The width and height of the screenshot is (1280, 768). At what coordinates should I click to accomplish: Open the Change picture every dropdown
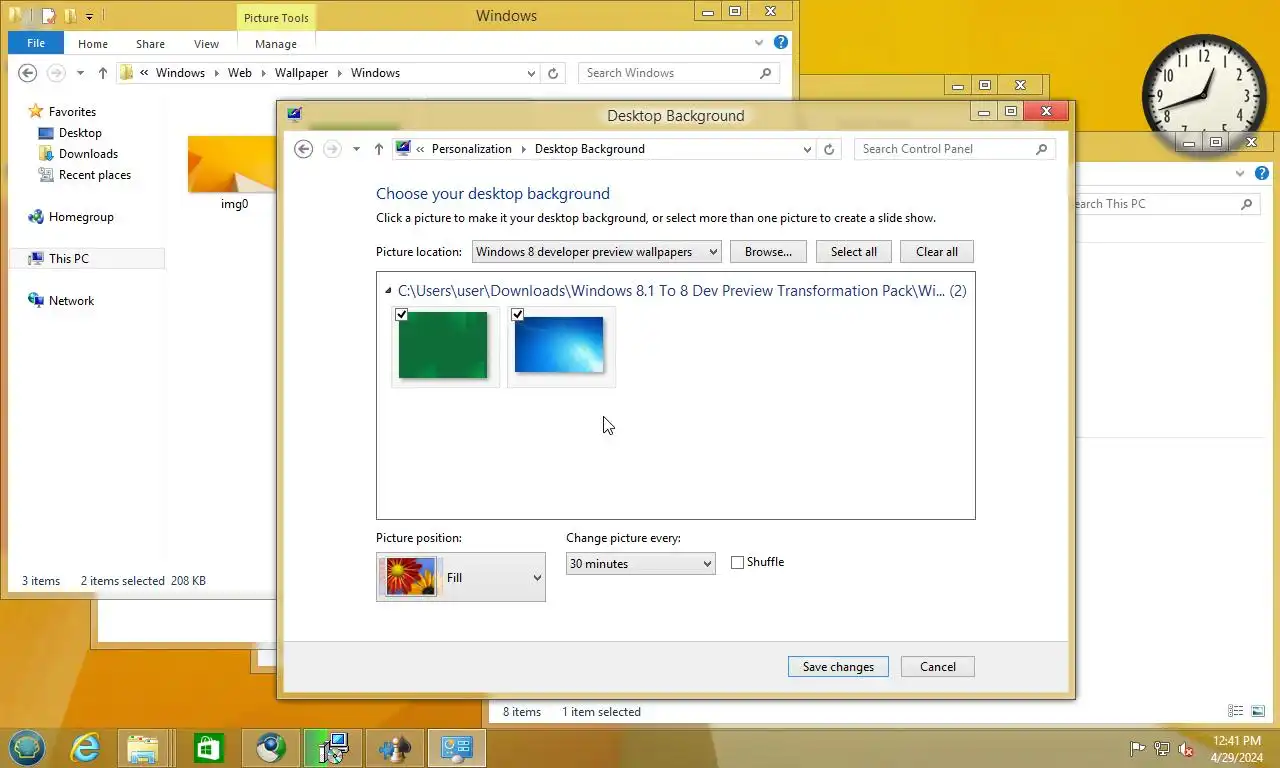coord(640,564)
